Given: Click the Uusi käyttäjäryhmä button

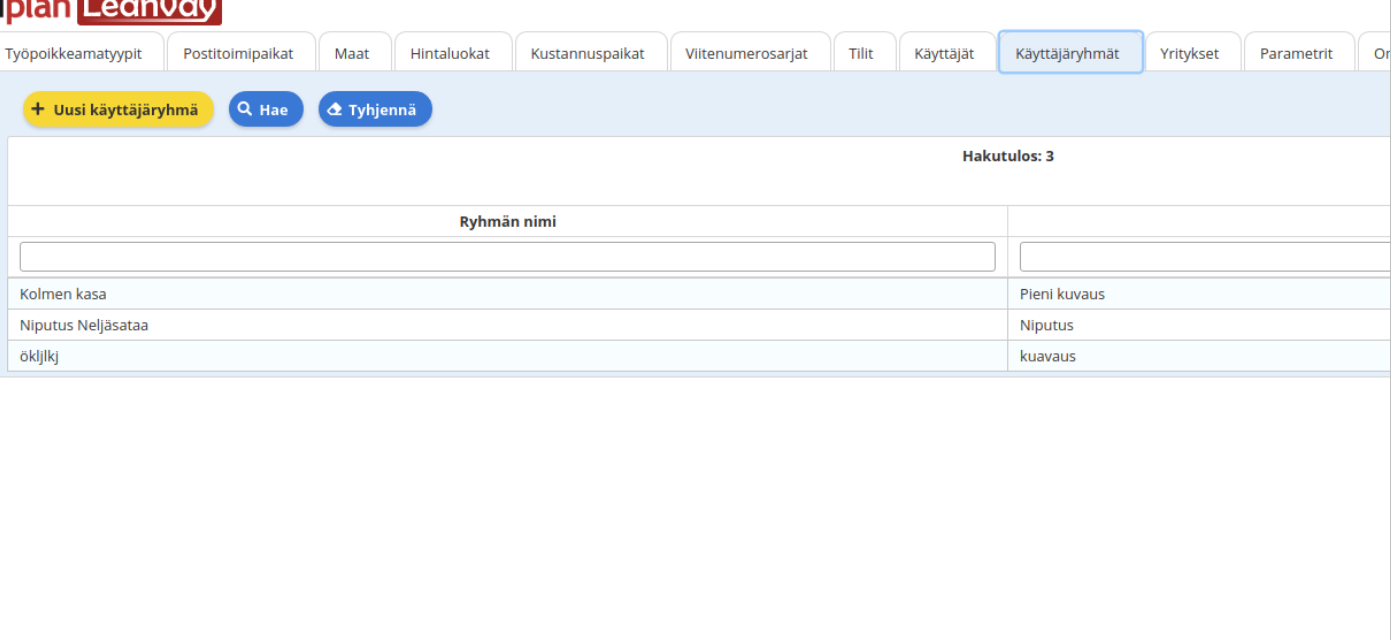Looking at the screenshot, I should click(118, 109).
